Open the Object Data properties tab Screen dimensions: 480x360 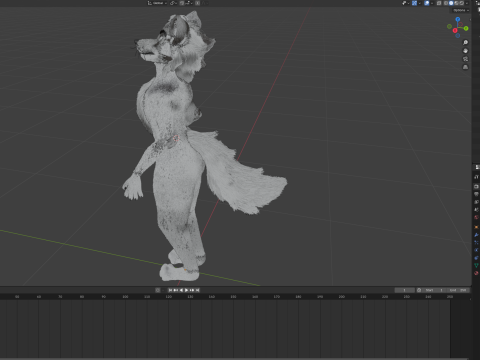pos(476,265)
